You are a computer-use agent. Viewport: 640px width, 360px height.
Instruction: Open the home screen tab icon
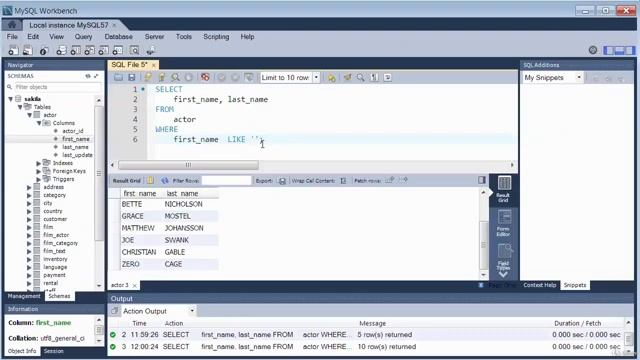point(12,25)
